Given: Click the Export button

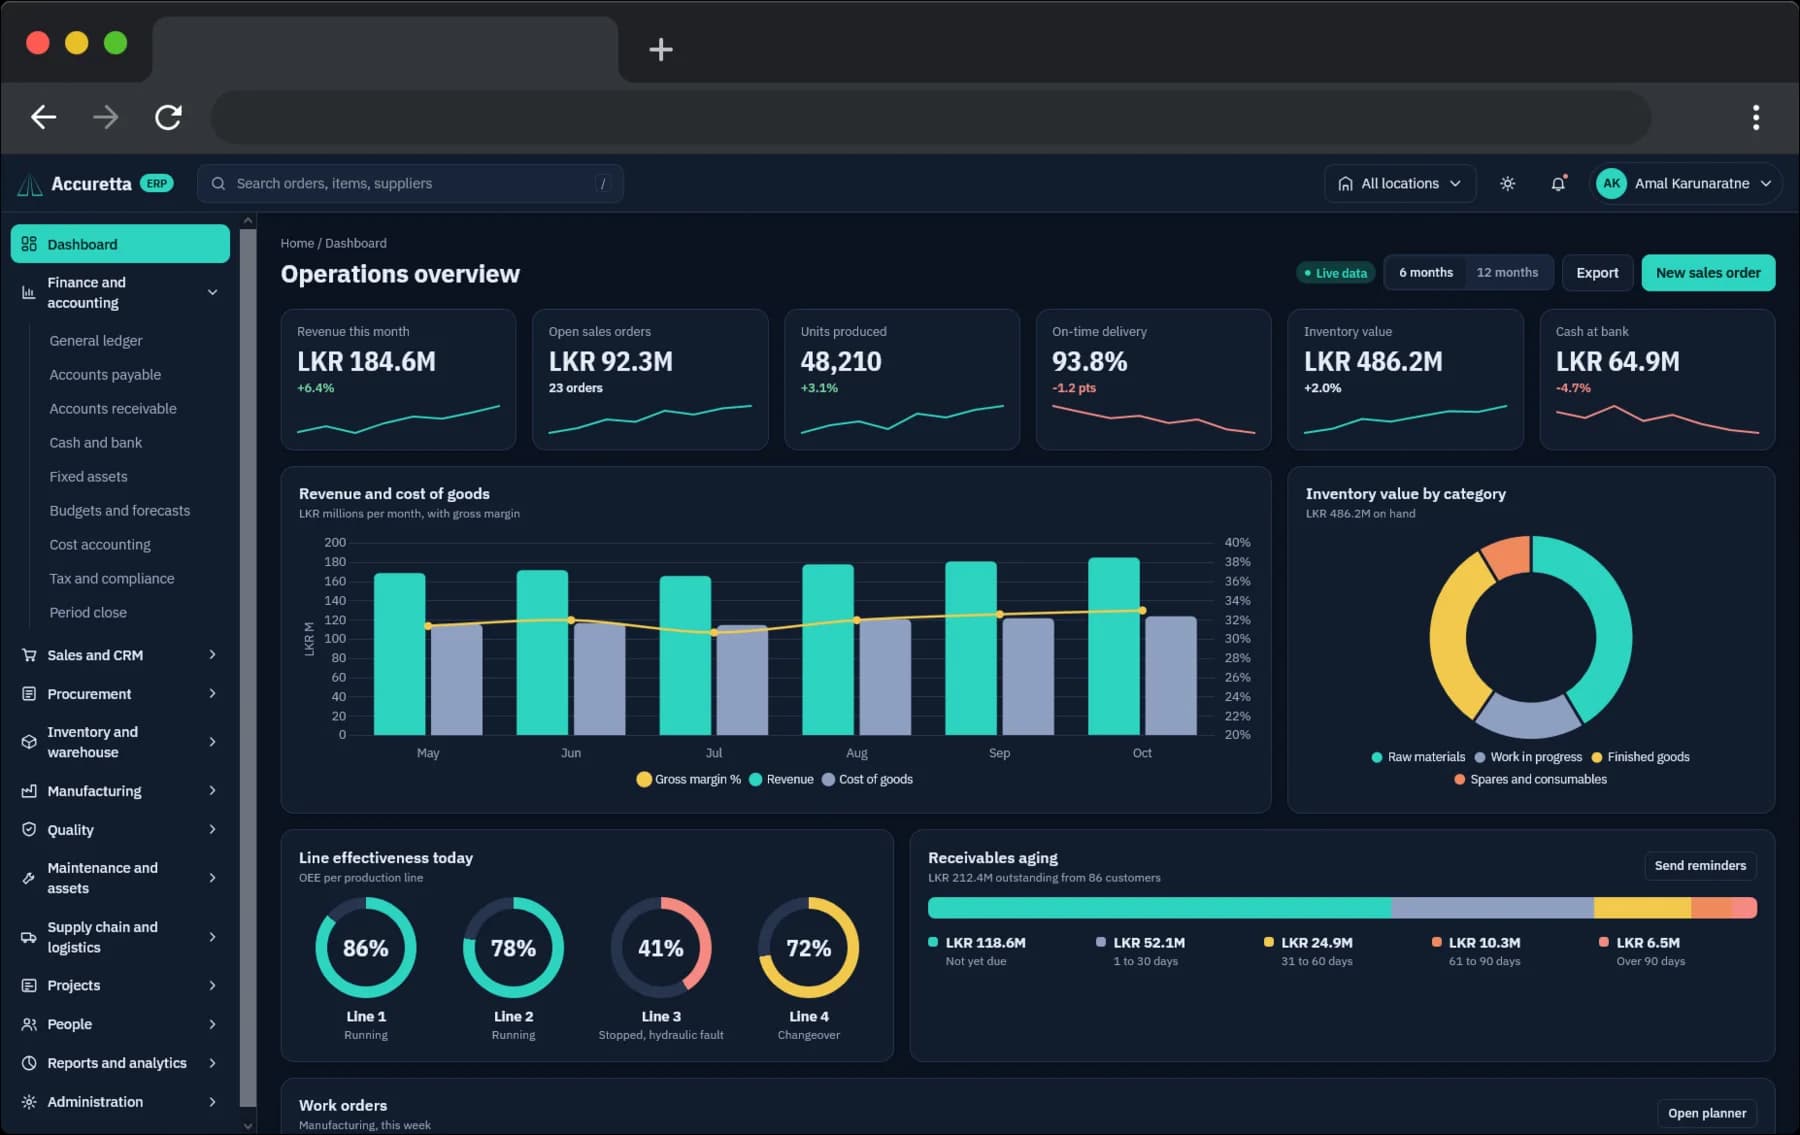Looking at the screenshot, I should [1597, 273].
